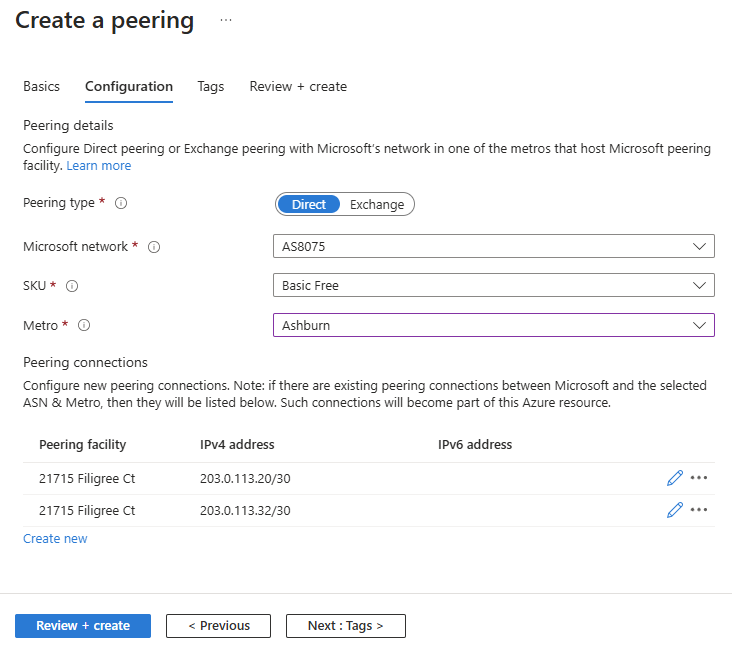732x651 pixels.
Task: Click Create new peering connection link
Action: pos(55,539)
